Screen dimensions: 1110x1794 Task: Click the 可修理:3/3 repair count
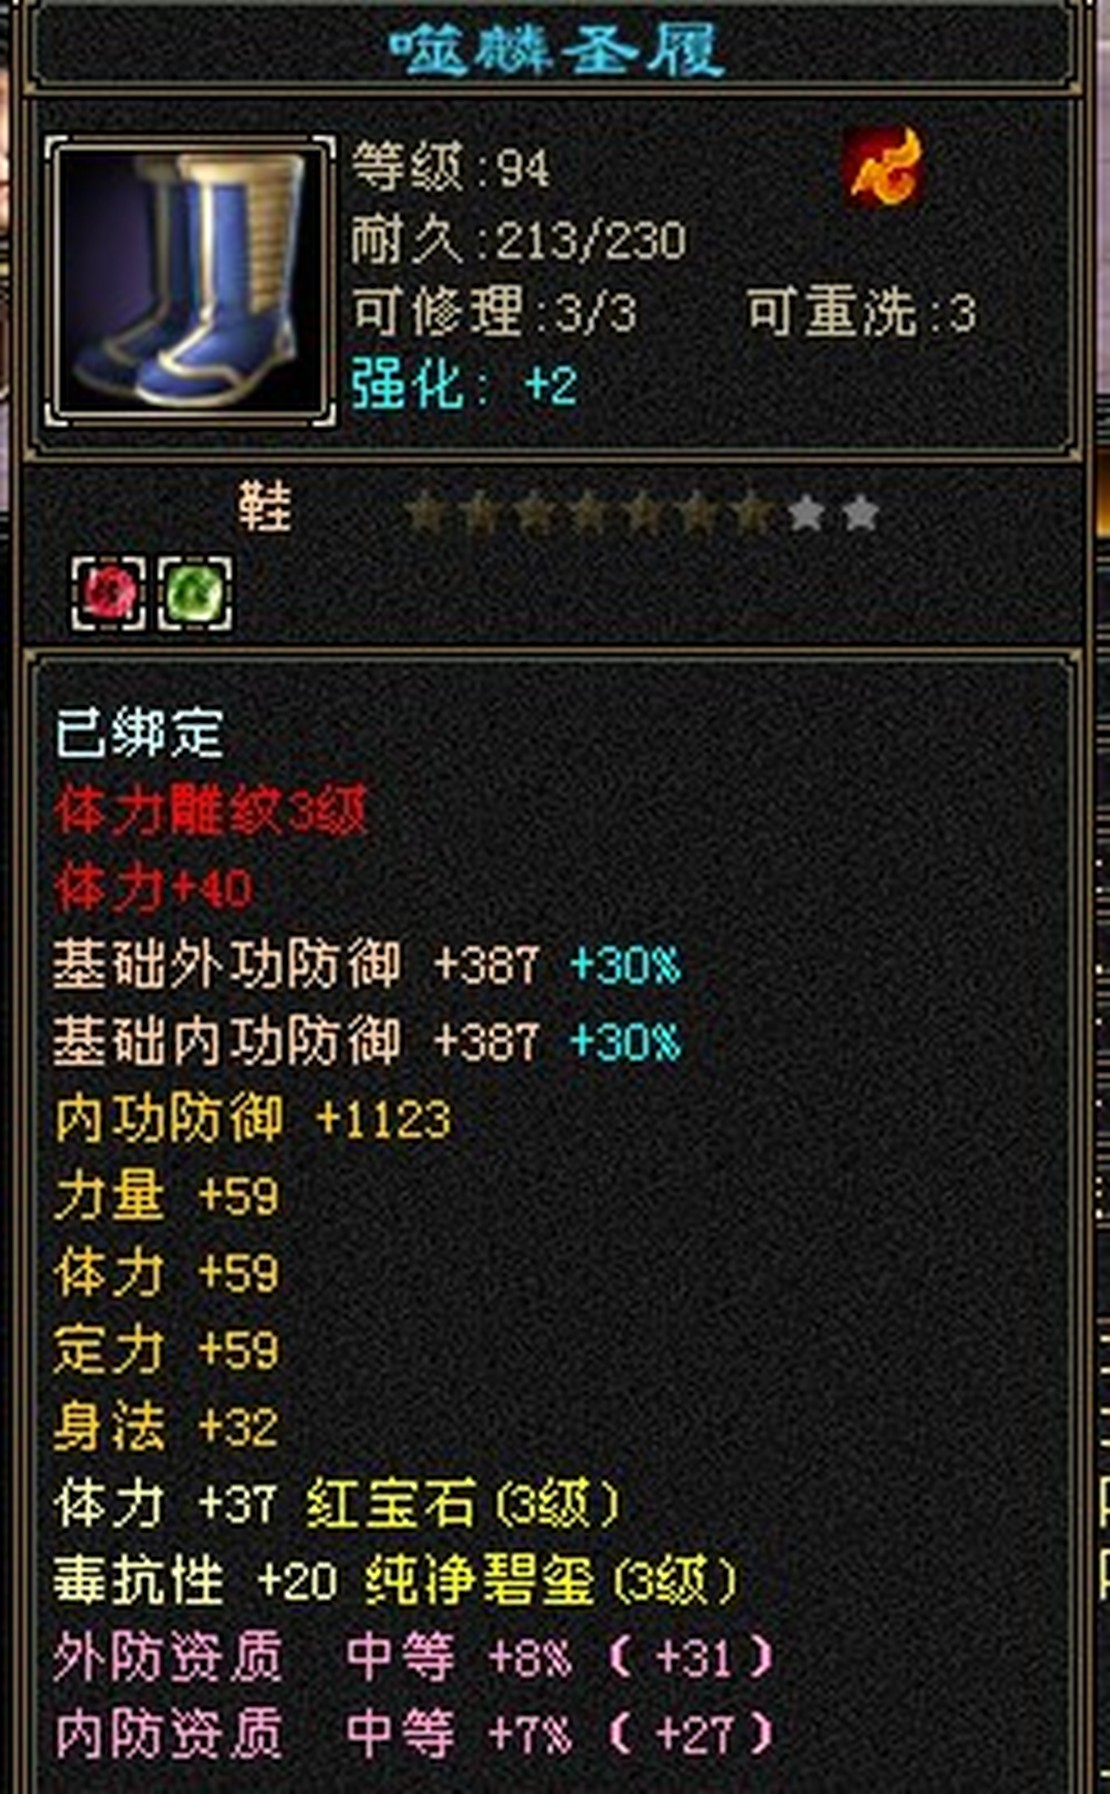tap(493, 312)
